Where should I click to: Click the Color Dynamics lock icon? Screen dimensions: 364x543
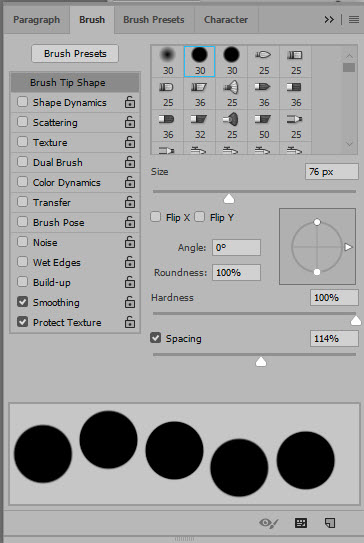[130, 182]
